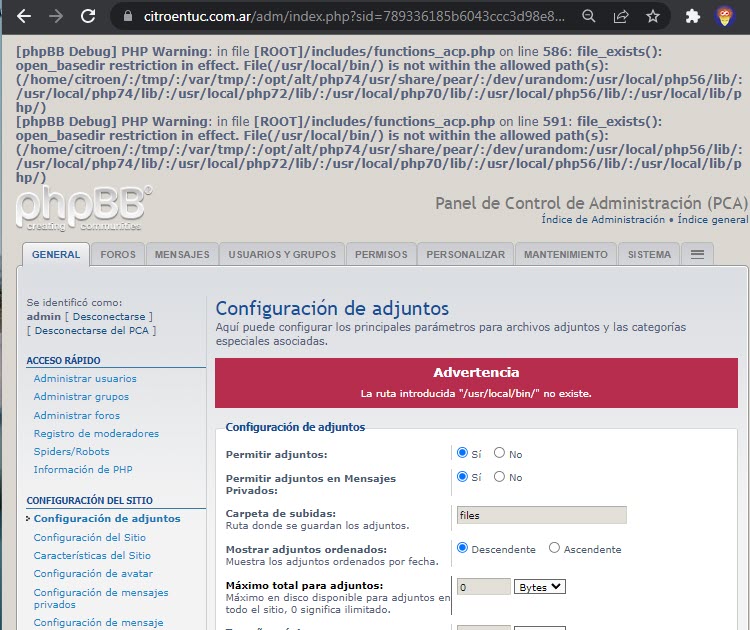Choose Ascendente sort order

point(555,548)
